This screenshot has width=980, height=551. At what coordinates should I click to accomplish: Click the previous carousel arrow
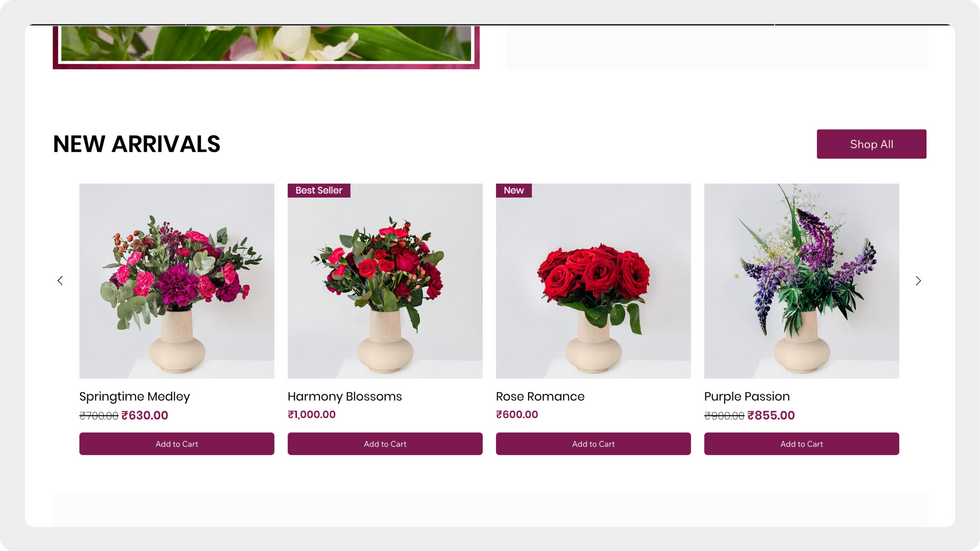click(x=60, y=280)
